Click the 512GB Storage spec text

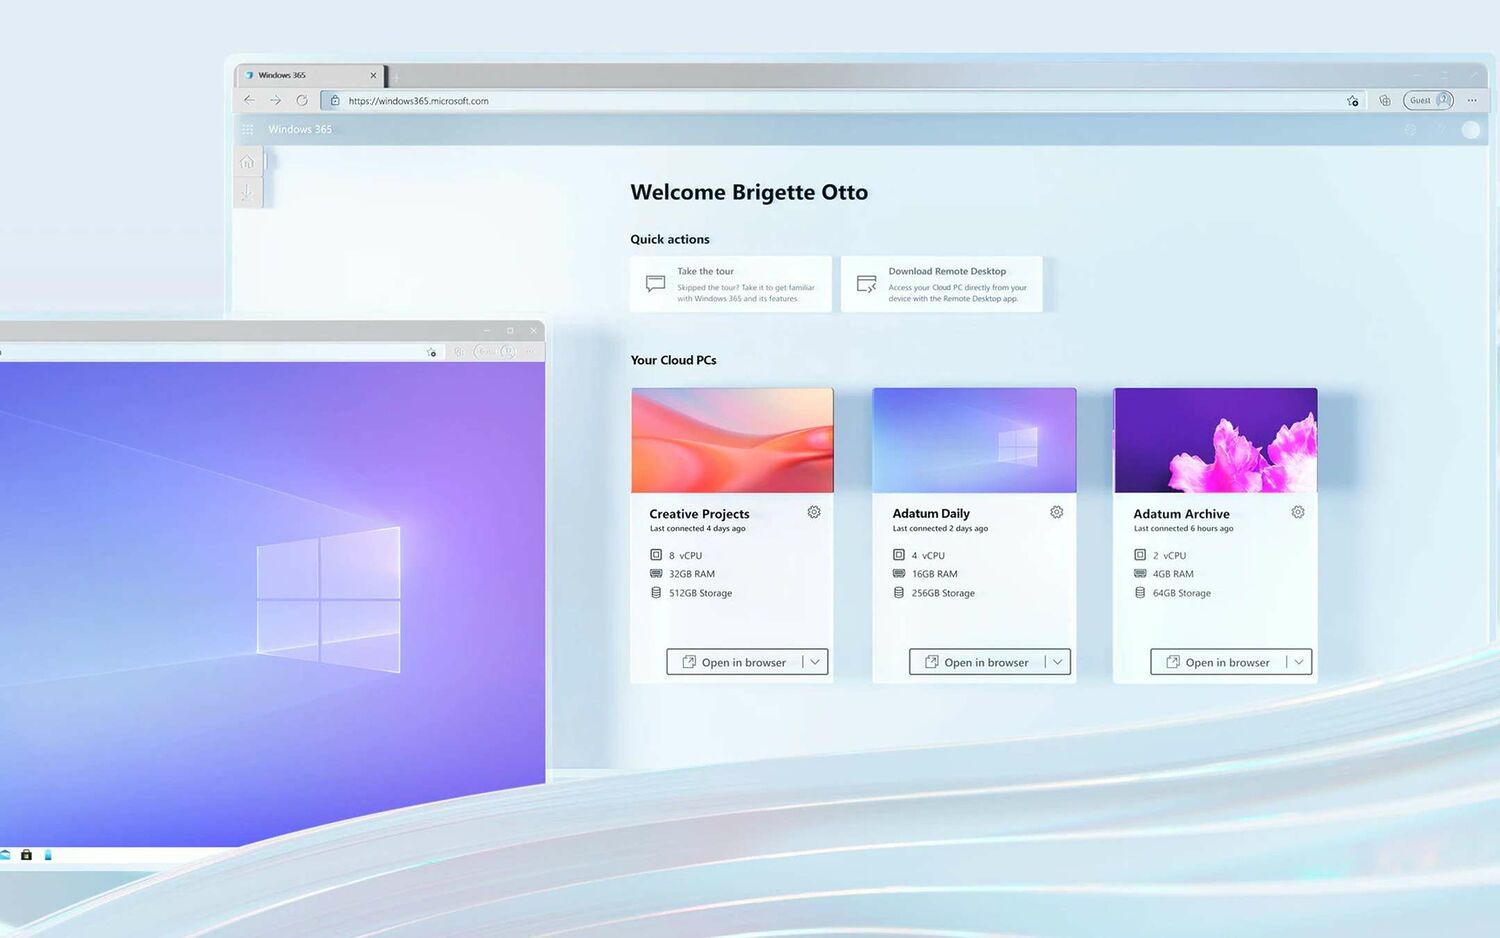[x=700, y=593]
